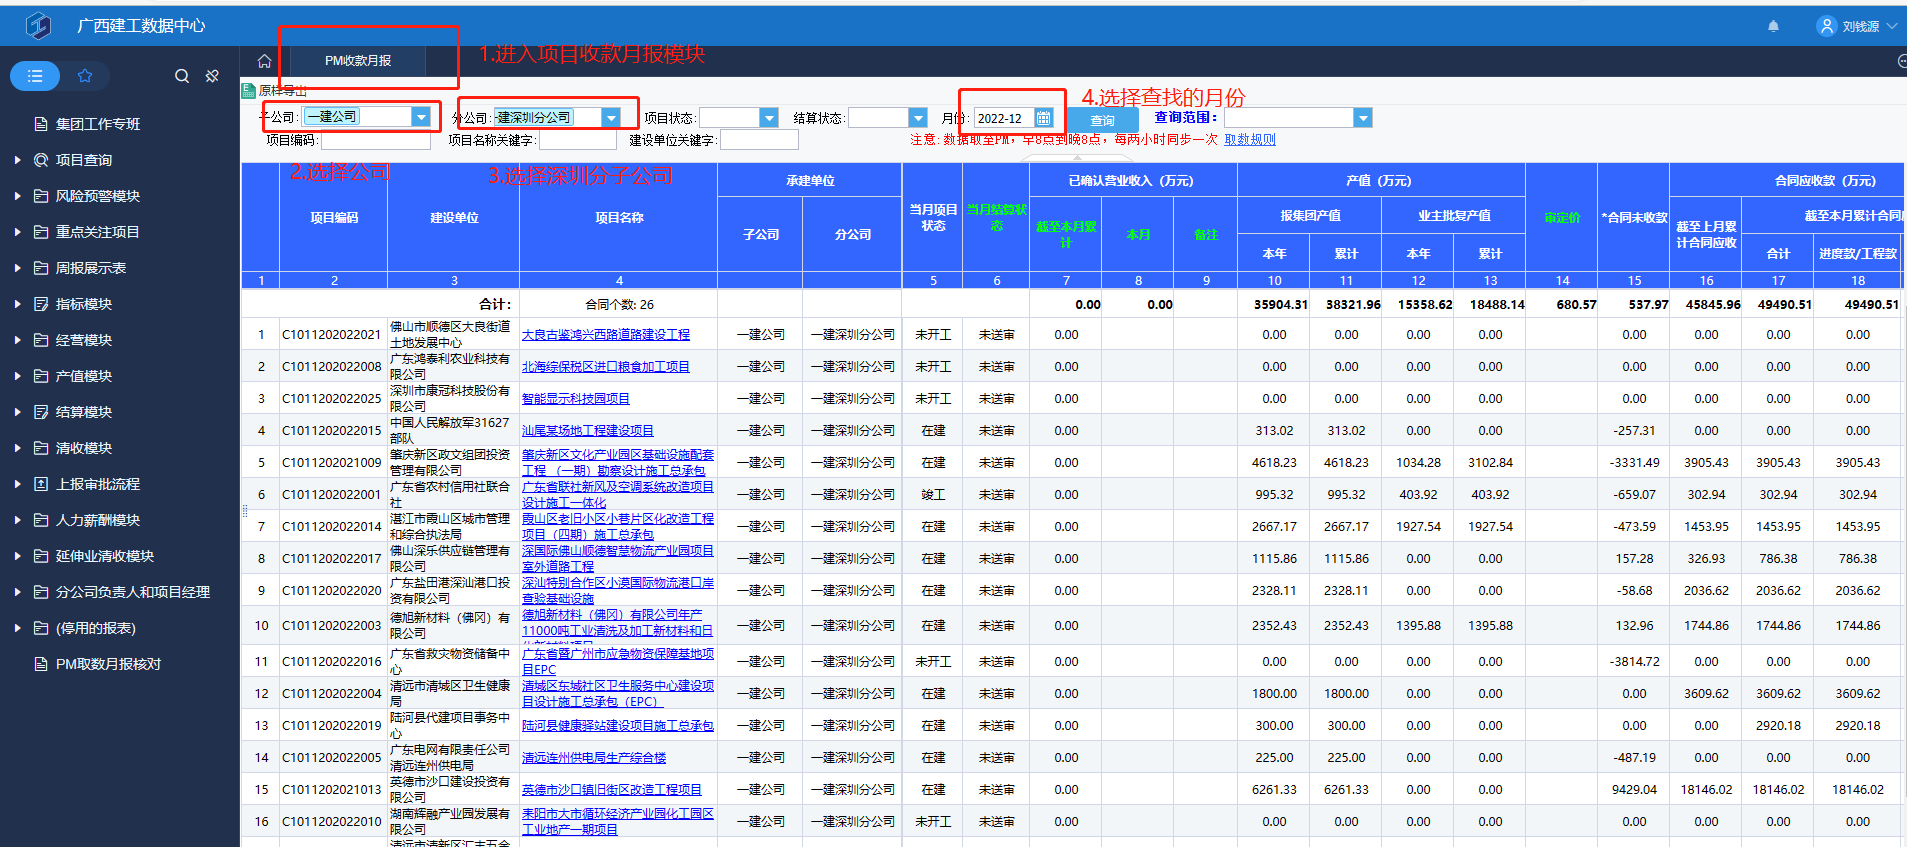
Task: Click the 审定价 column header
Action: (1562, 218)
